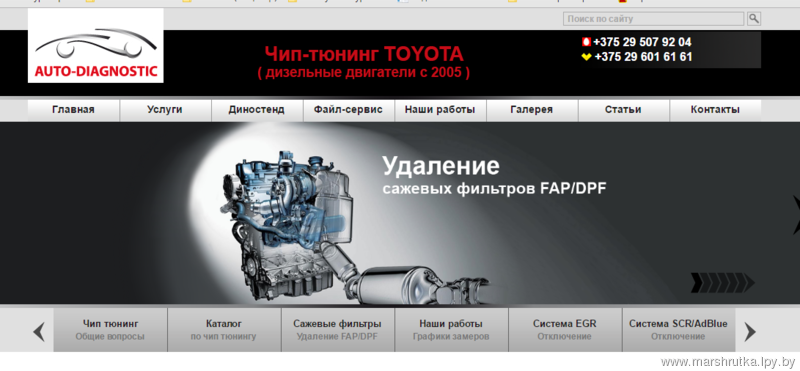Viewport: 800px width, 371px height.
Task: Click 'сажевых фильтров FAP/DPF' slide text
Action: pos(494,188)
